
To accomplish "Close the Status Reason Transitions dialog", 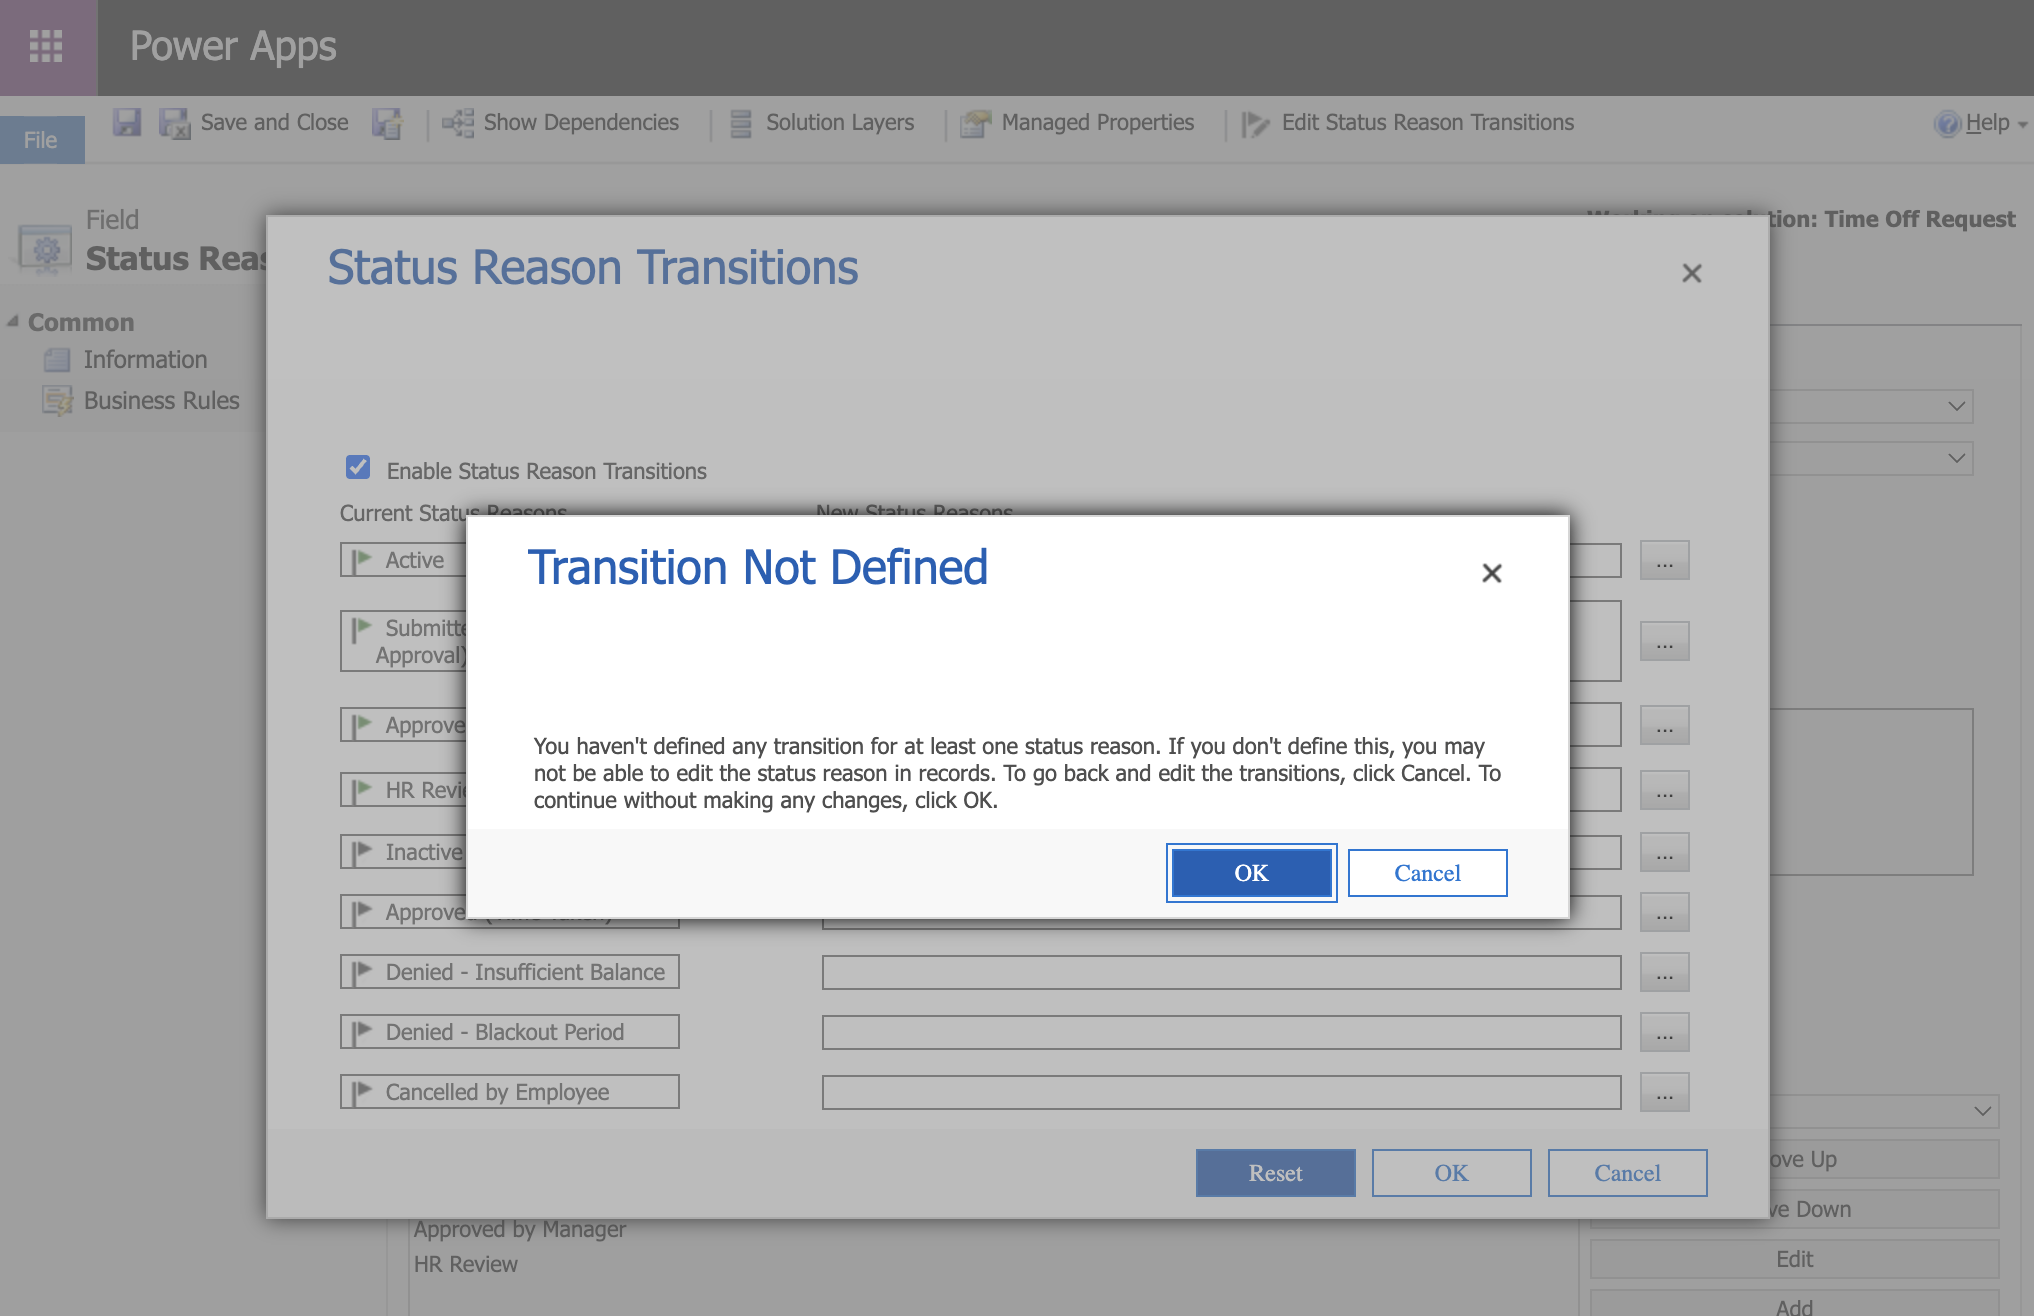I will click(1691, 273).
